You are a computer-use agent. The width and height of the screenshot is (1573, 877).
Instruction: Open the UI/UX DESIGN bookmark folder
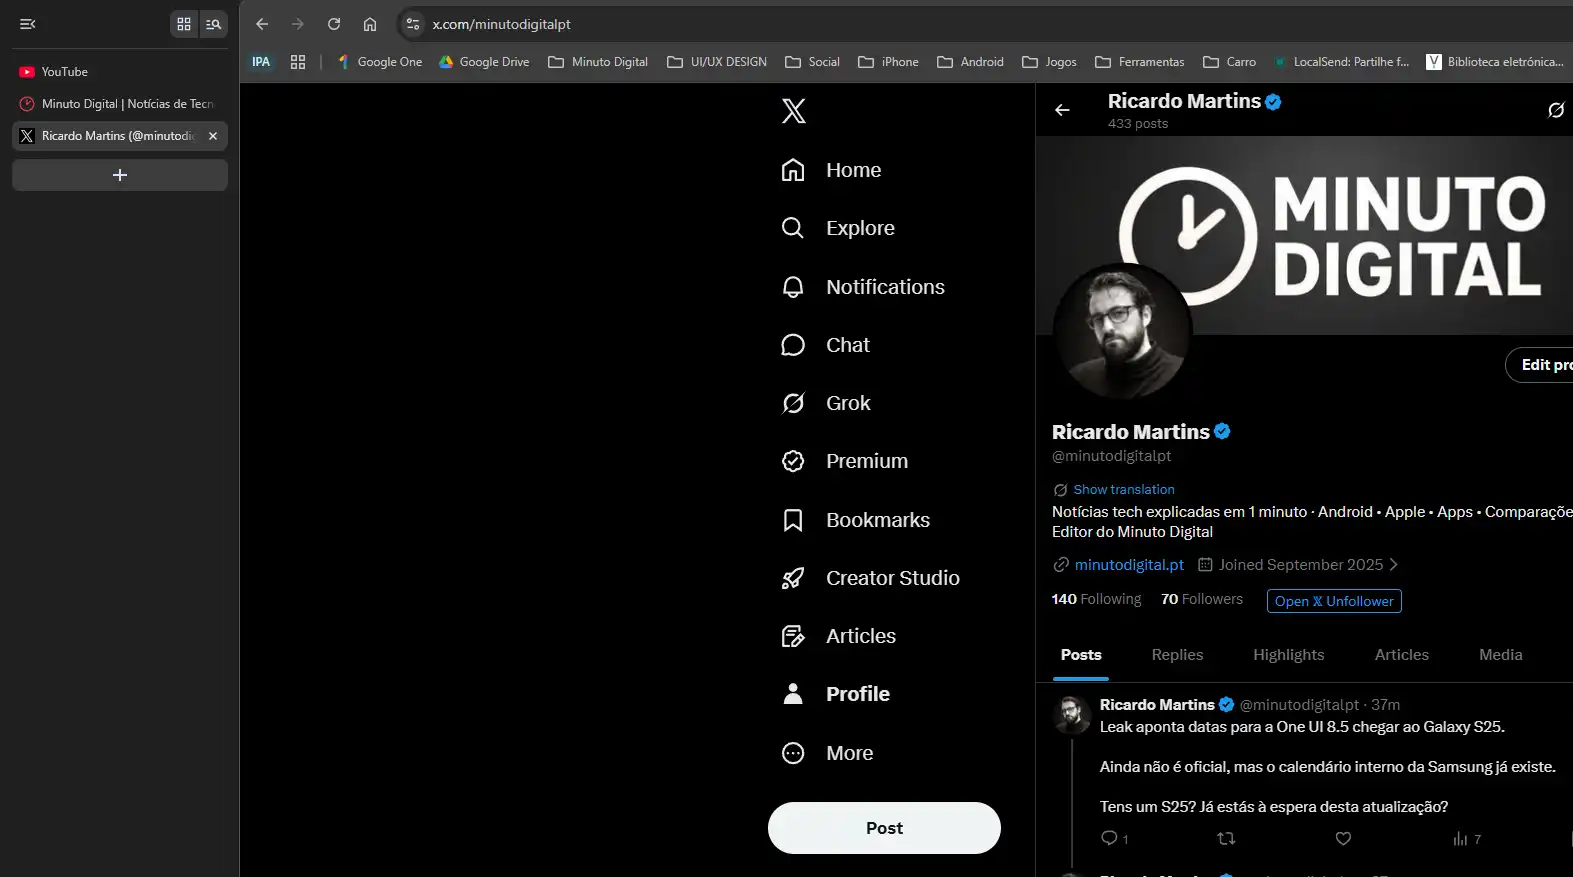pos(717,62)
